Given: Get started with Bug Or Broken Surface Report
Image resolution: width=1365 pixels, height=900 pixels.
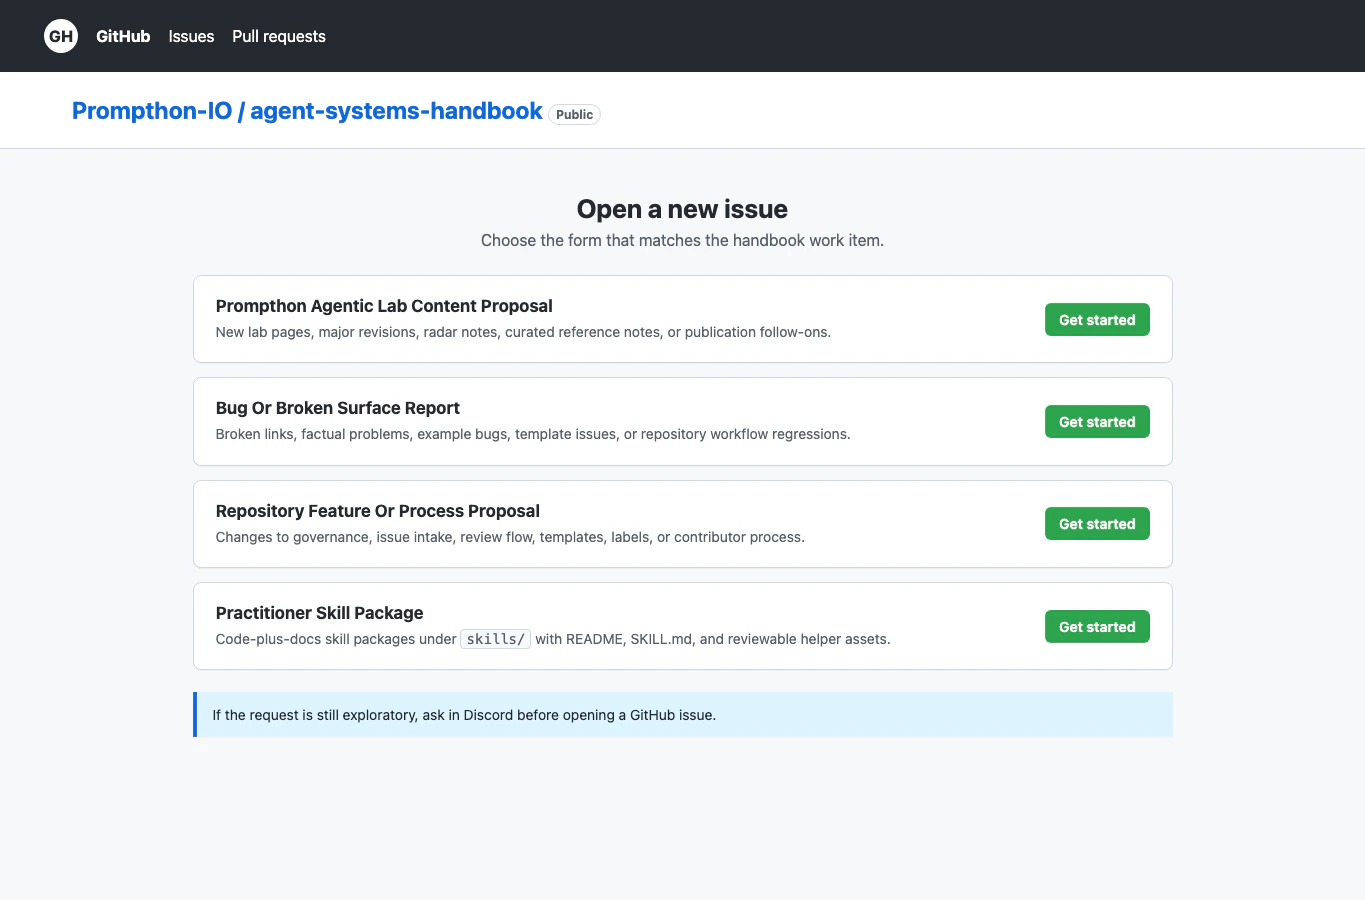Looking at the screenshot, I should coord(1097,422).
